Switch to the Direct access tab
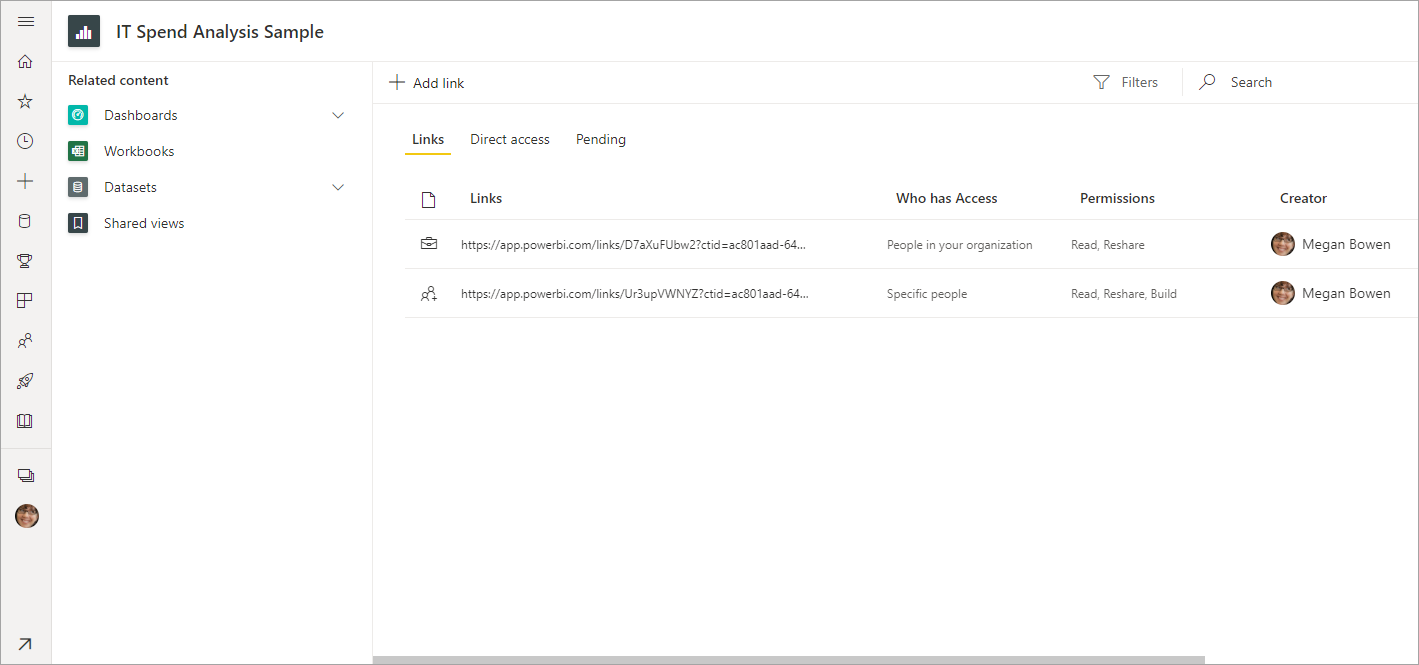The height and width of the screenshot is (665, 1419). [x=510, y=139]
